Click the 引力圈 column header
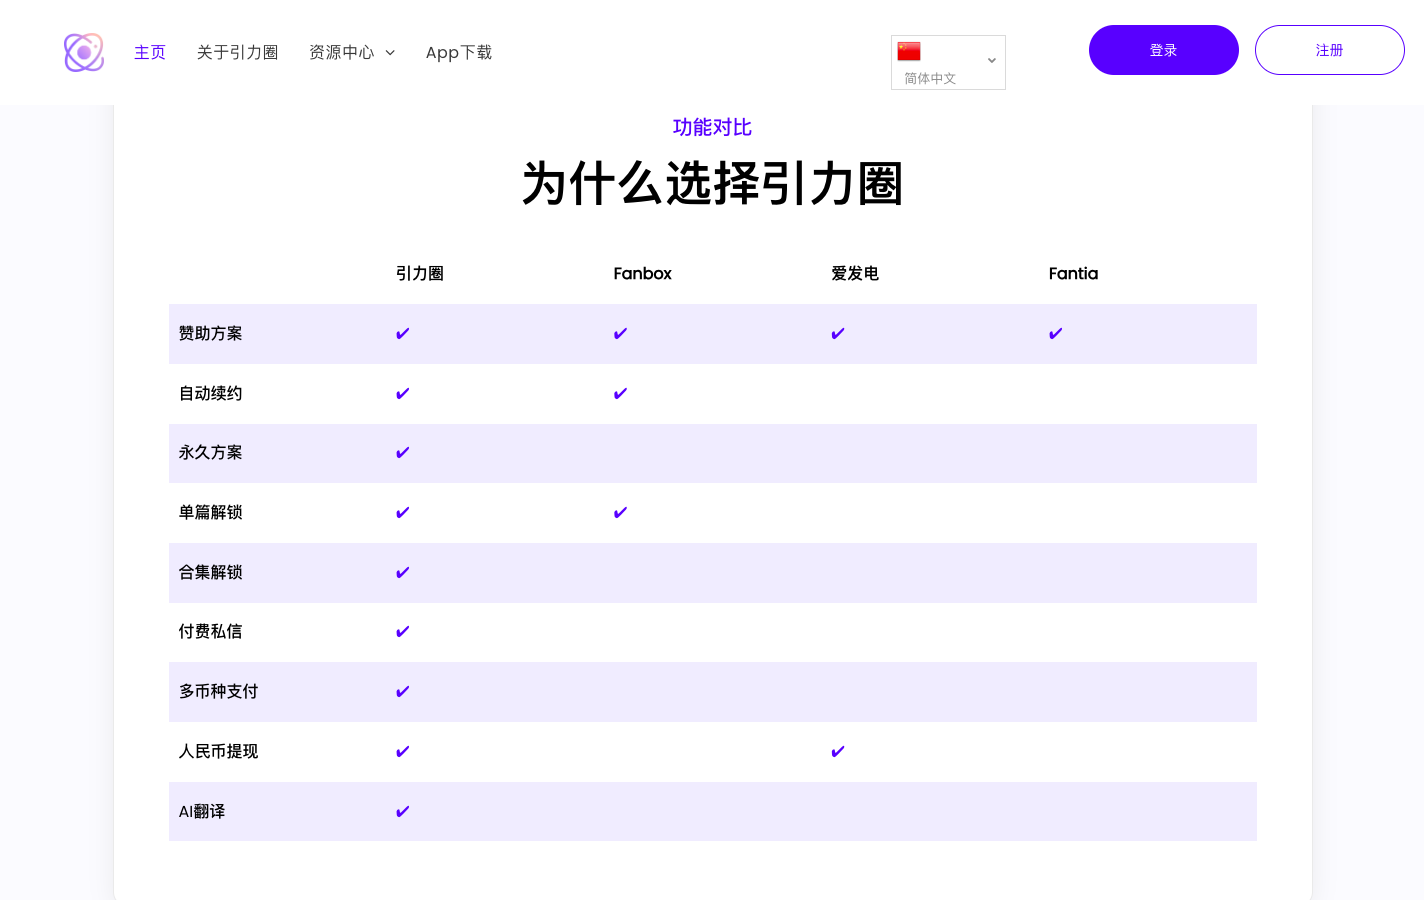The height and width of the screenshot is (900, 1424). (x=420, y=273)
